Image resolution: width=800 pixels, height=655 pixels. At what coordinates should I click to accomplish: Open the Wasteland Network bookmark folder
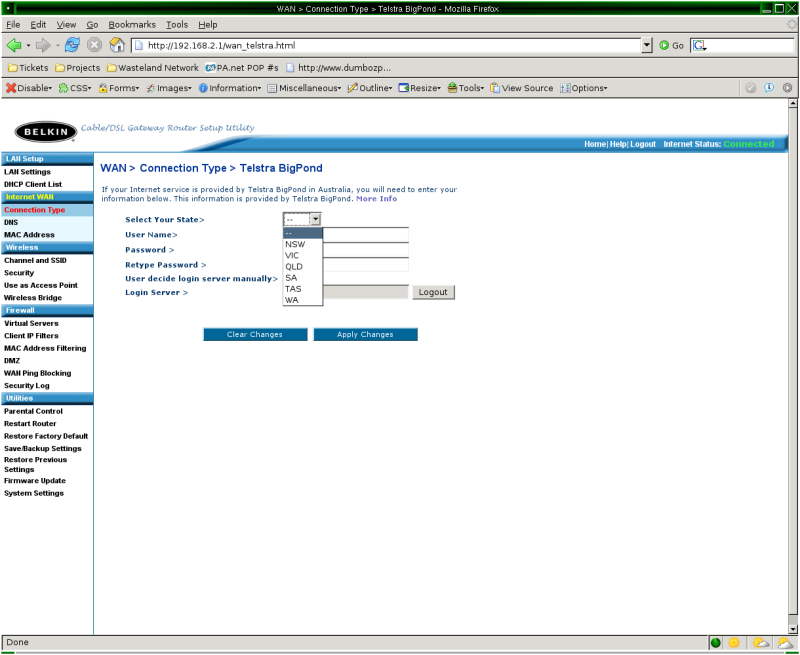(x=153, y=67)
